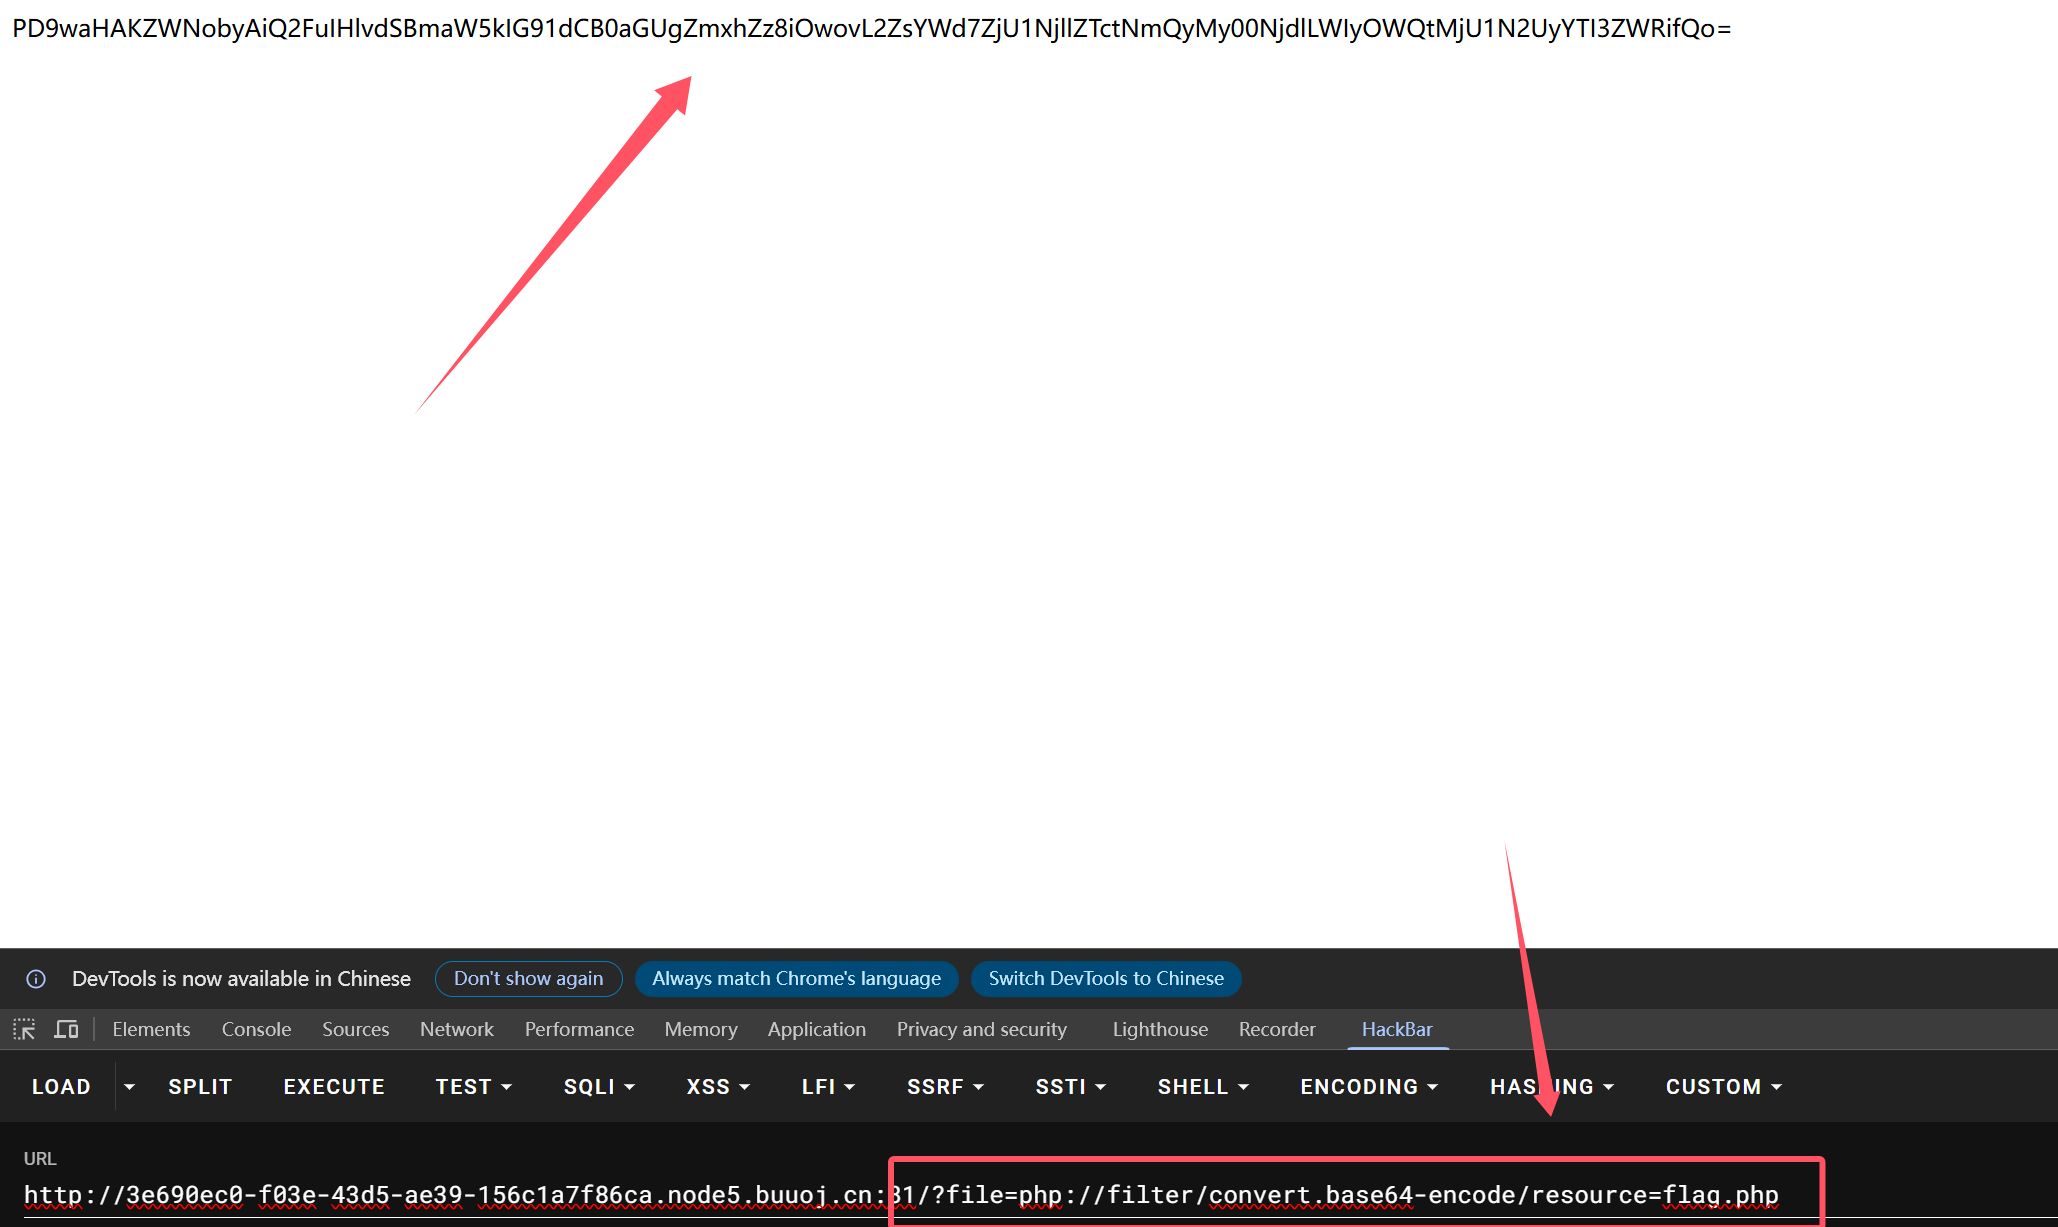Click Switch DevTools to Chinese
This screenshot has height=1227, width=2058.
coord(1106,979)
